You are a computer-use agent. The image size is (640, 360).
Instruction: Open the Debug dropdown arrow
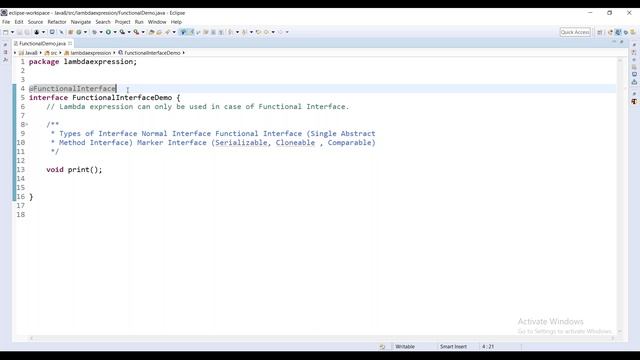coord(101,32)
